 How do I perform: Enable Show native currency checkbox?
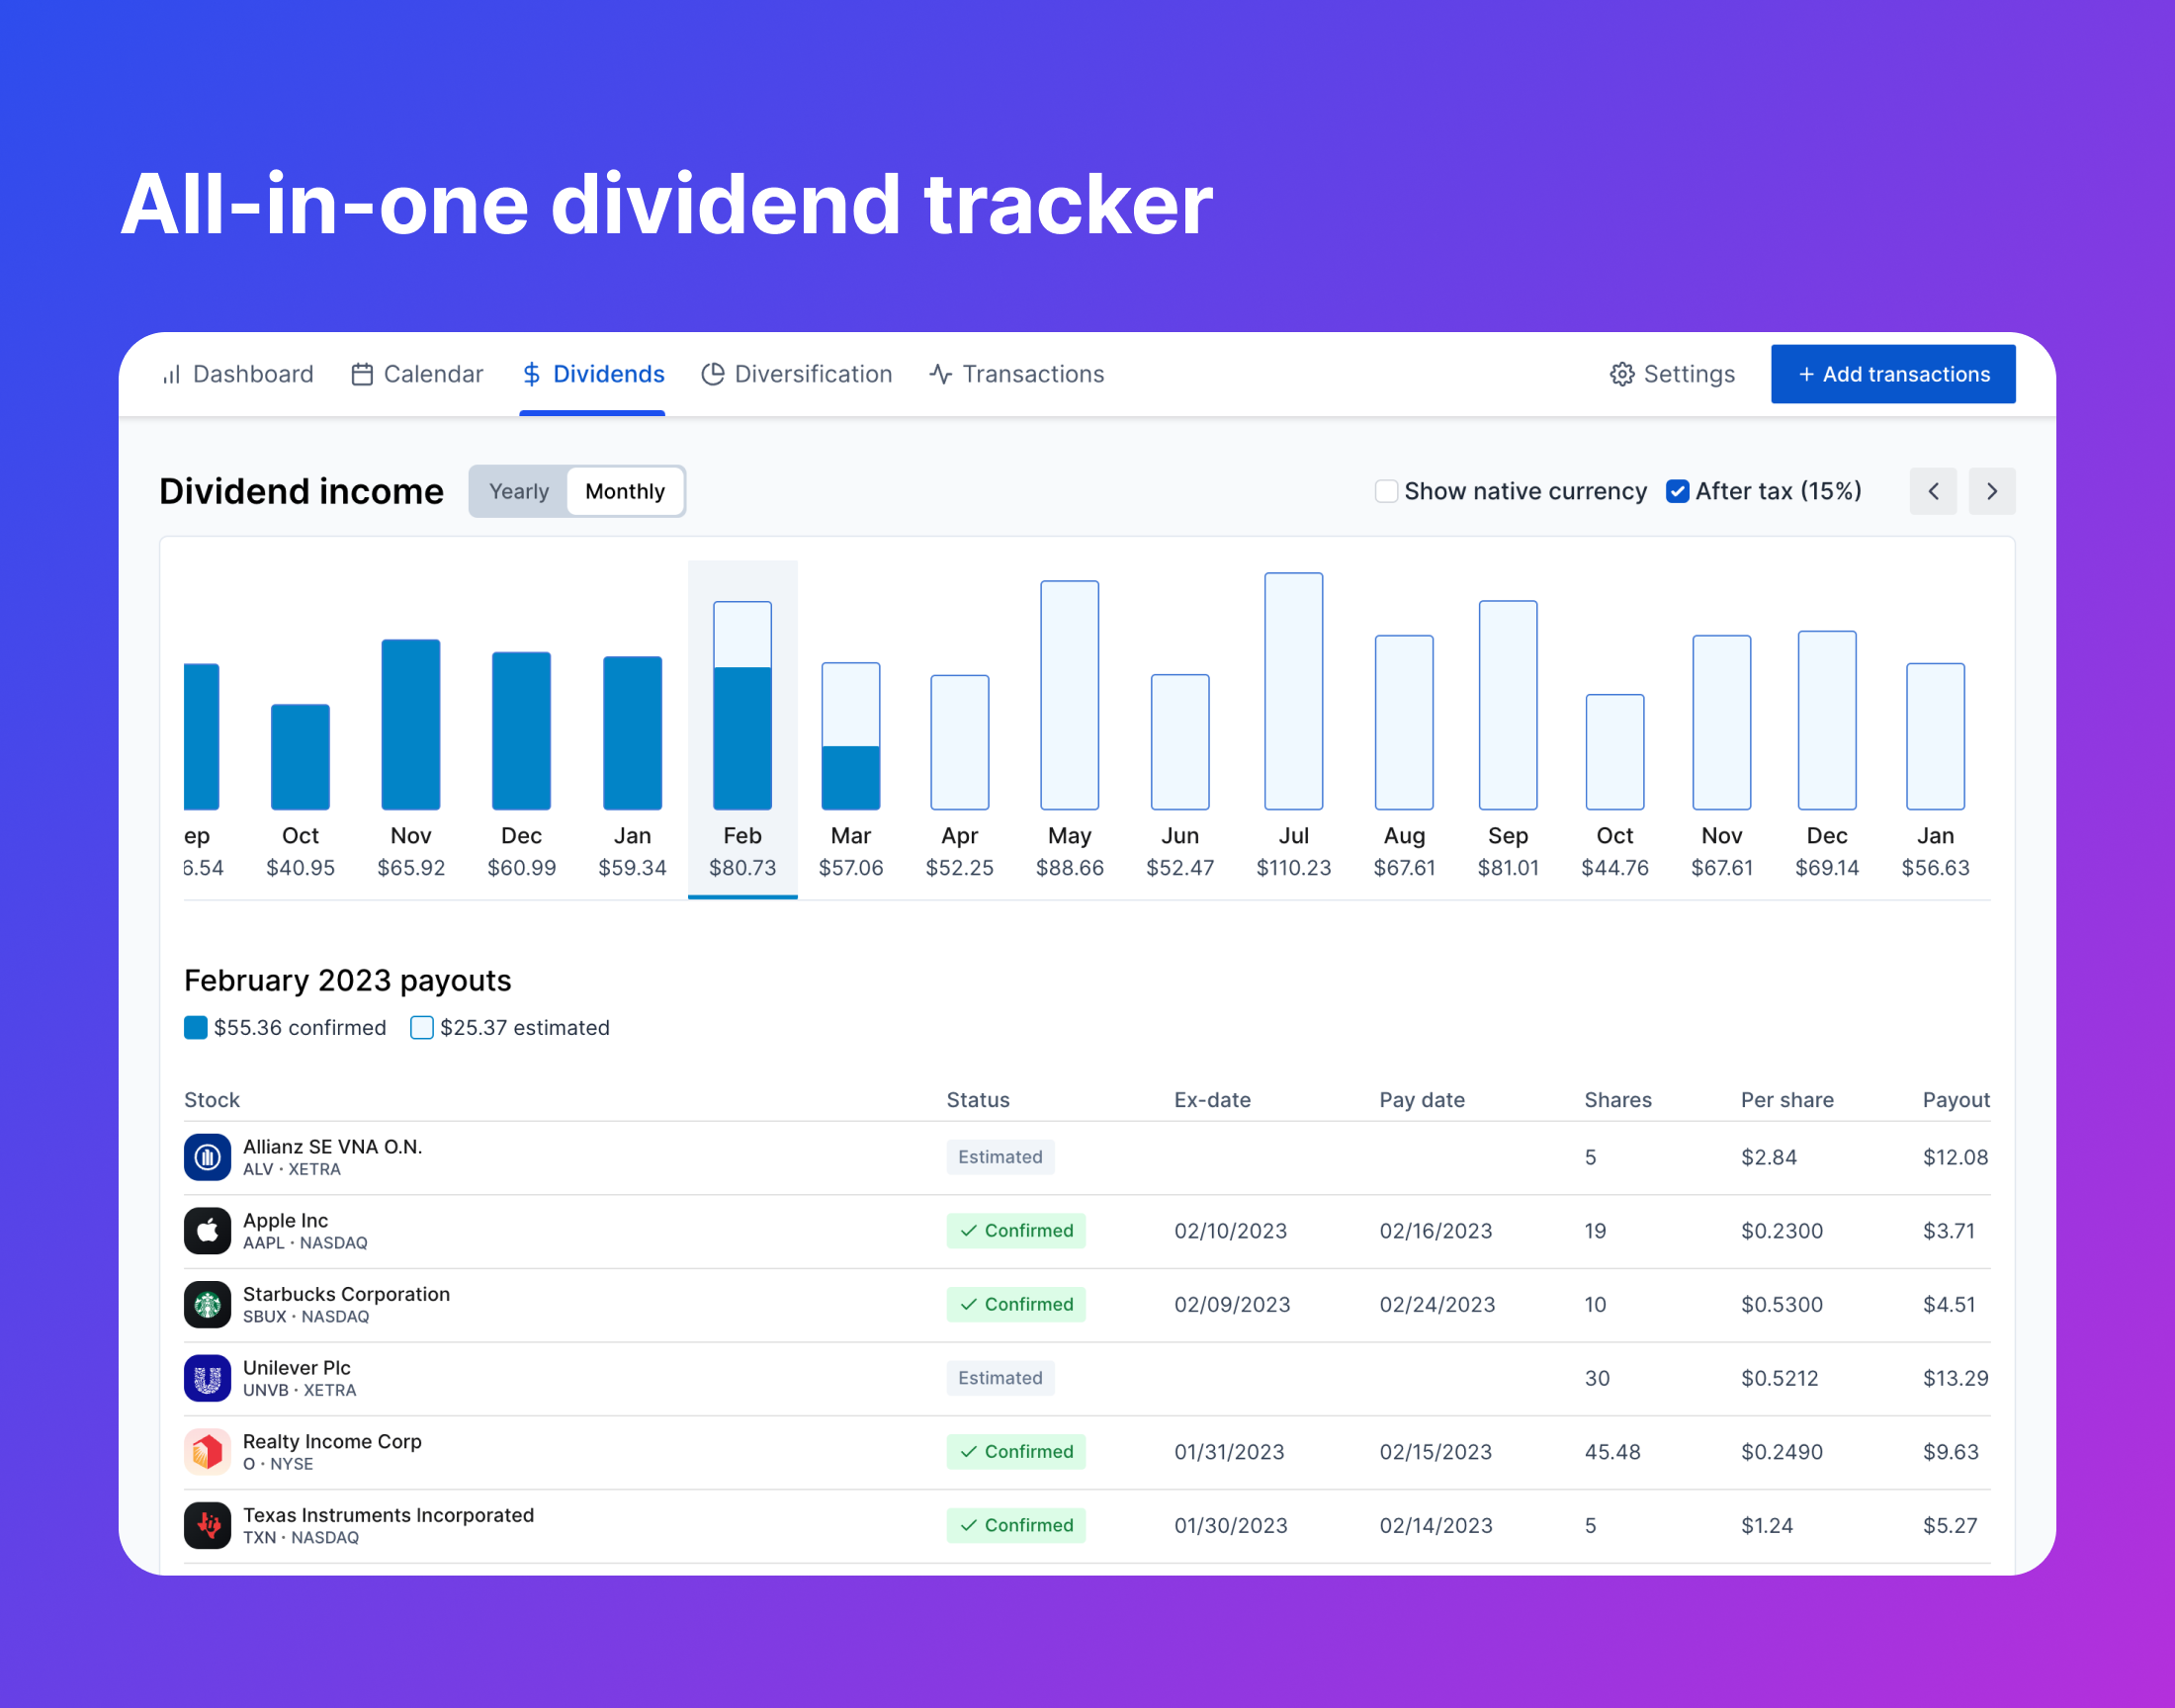[1386, 491]
